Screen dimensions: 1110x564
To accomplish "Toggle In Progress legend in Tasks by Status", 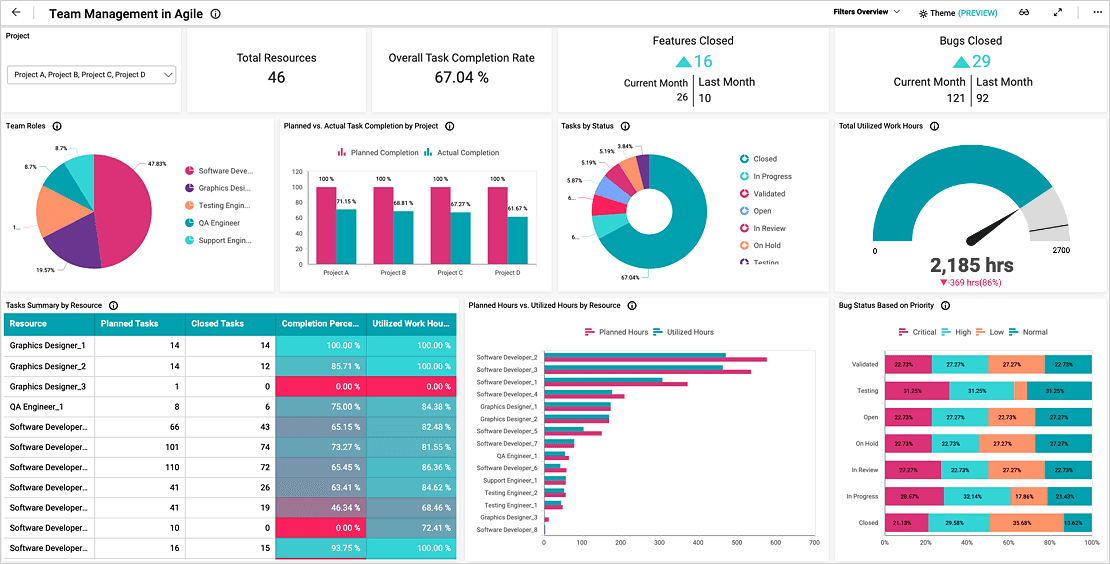I will click(766, 176).
